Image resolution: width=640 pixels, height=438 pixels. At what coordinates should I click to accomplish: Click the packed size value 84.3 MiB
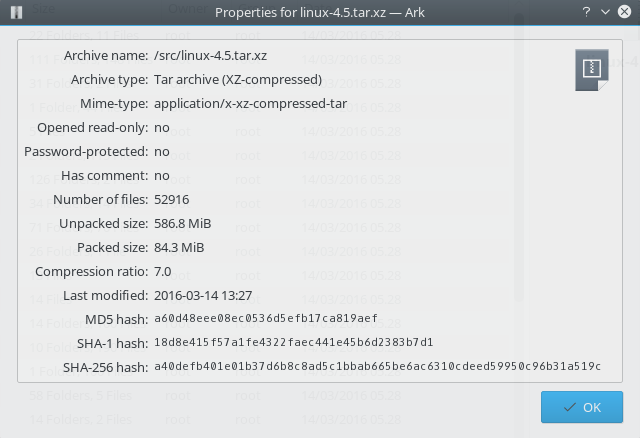pos(179,247)
